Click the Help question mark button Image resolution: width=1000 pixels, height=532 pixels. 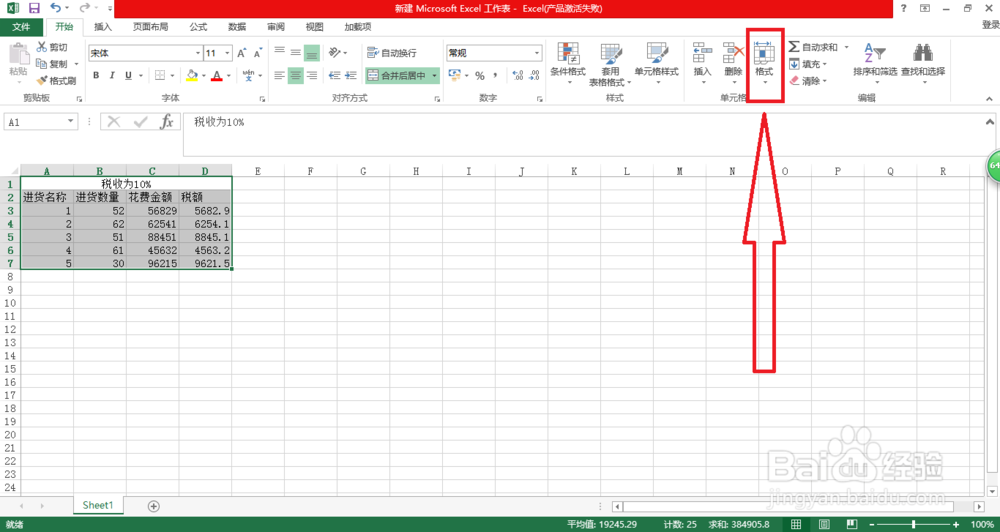(x=903, y=8)
